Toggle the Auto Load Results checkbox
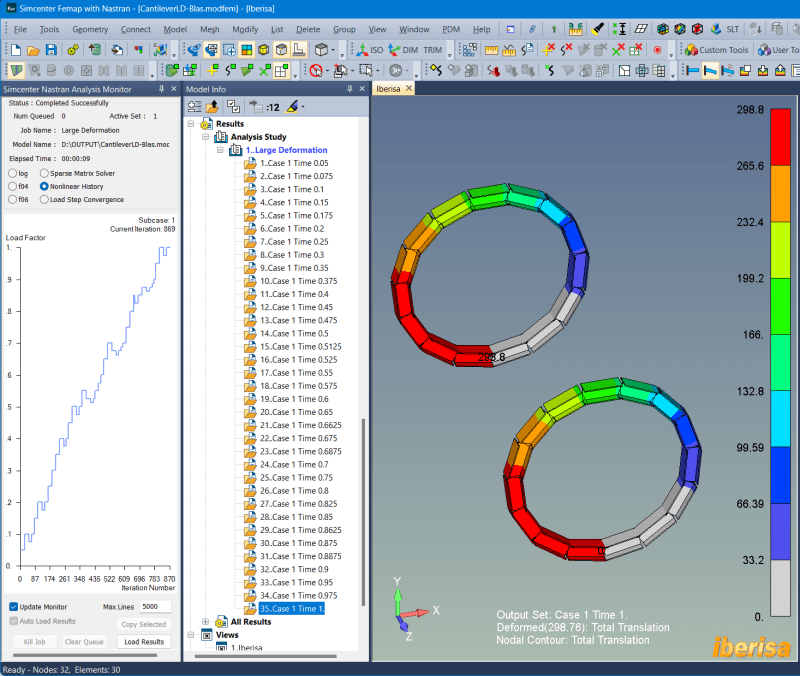This screenshot has width=800, height=676. coord(14,621)
